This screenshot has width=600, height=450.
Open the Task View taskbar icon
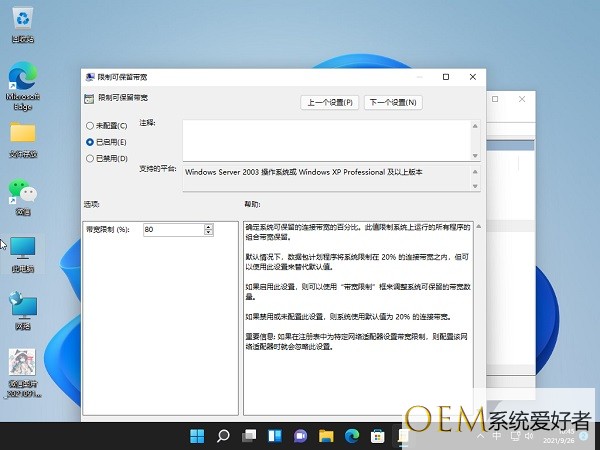point(248,436)
